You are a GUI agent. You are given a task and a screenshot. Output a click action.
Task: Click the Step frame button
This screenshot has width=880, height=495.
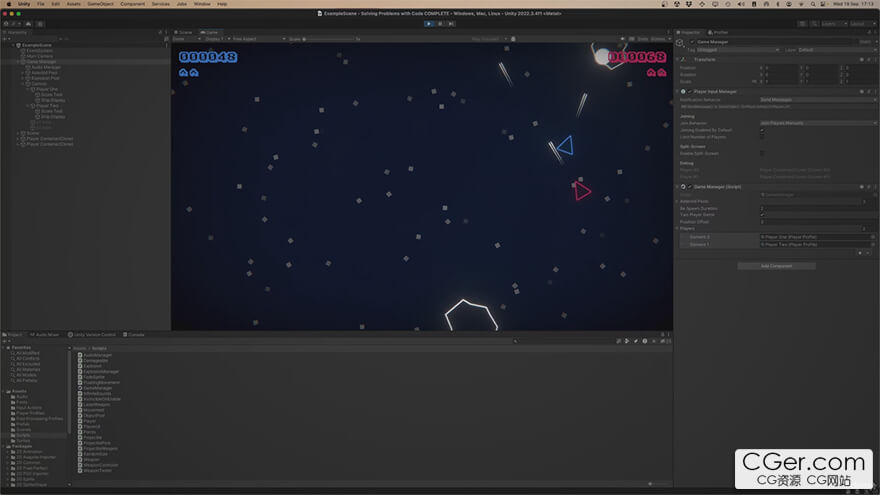coord(451,24)
